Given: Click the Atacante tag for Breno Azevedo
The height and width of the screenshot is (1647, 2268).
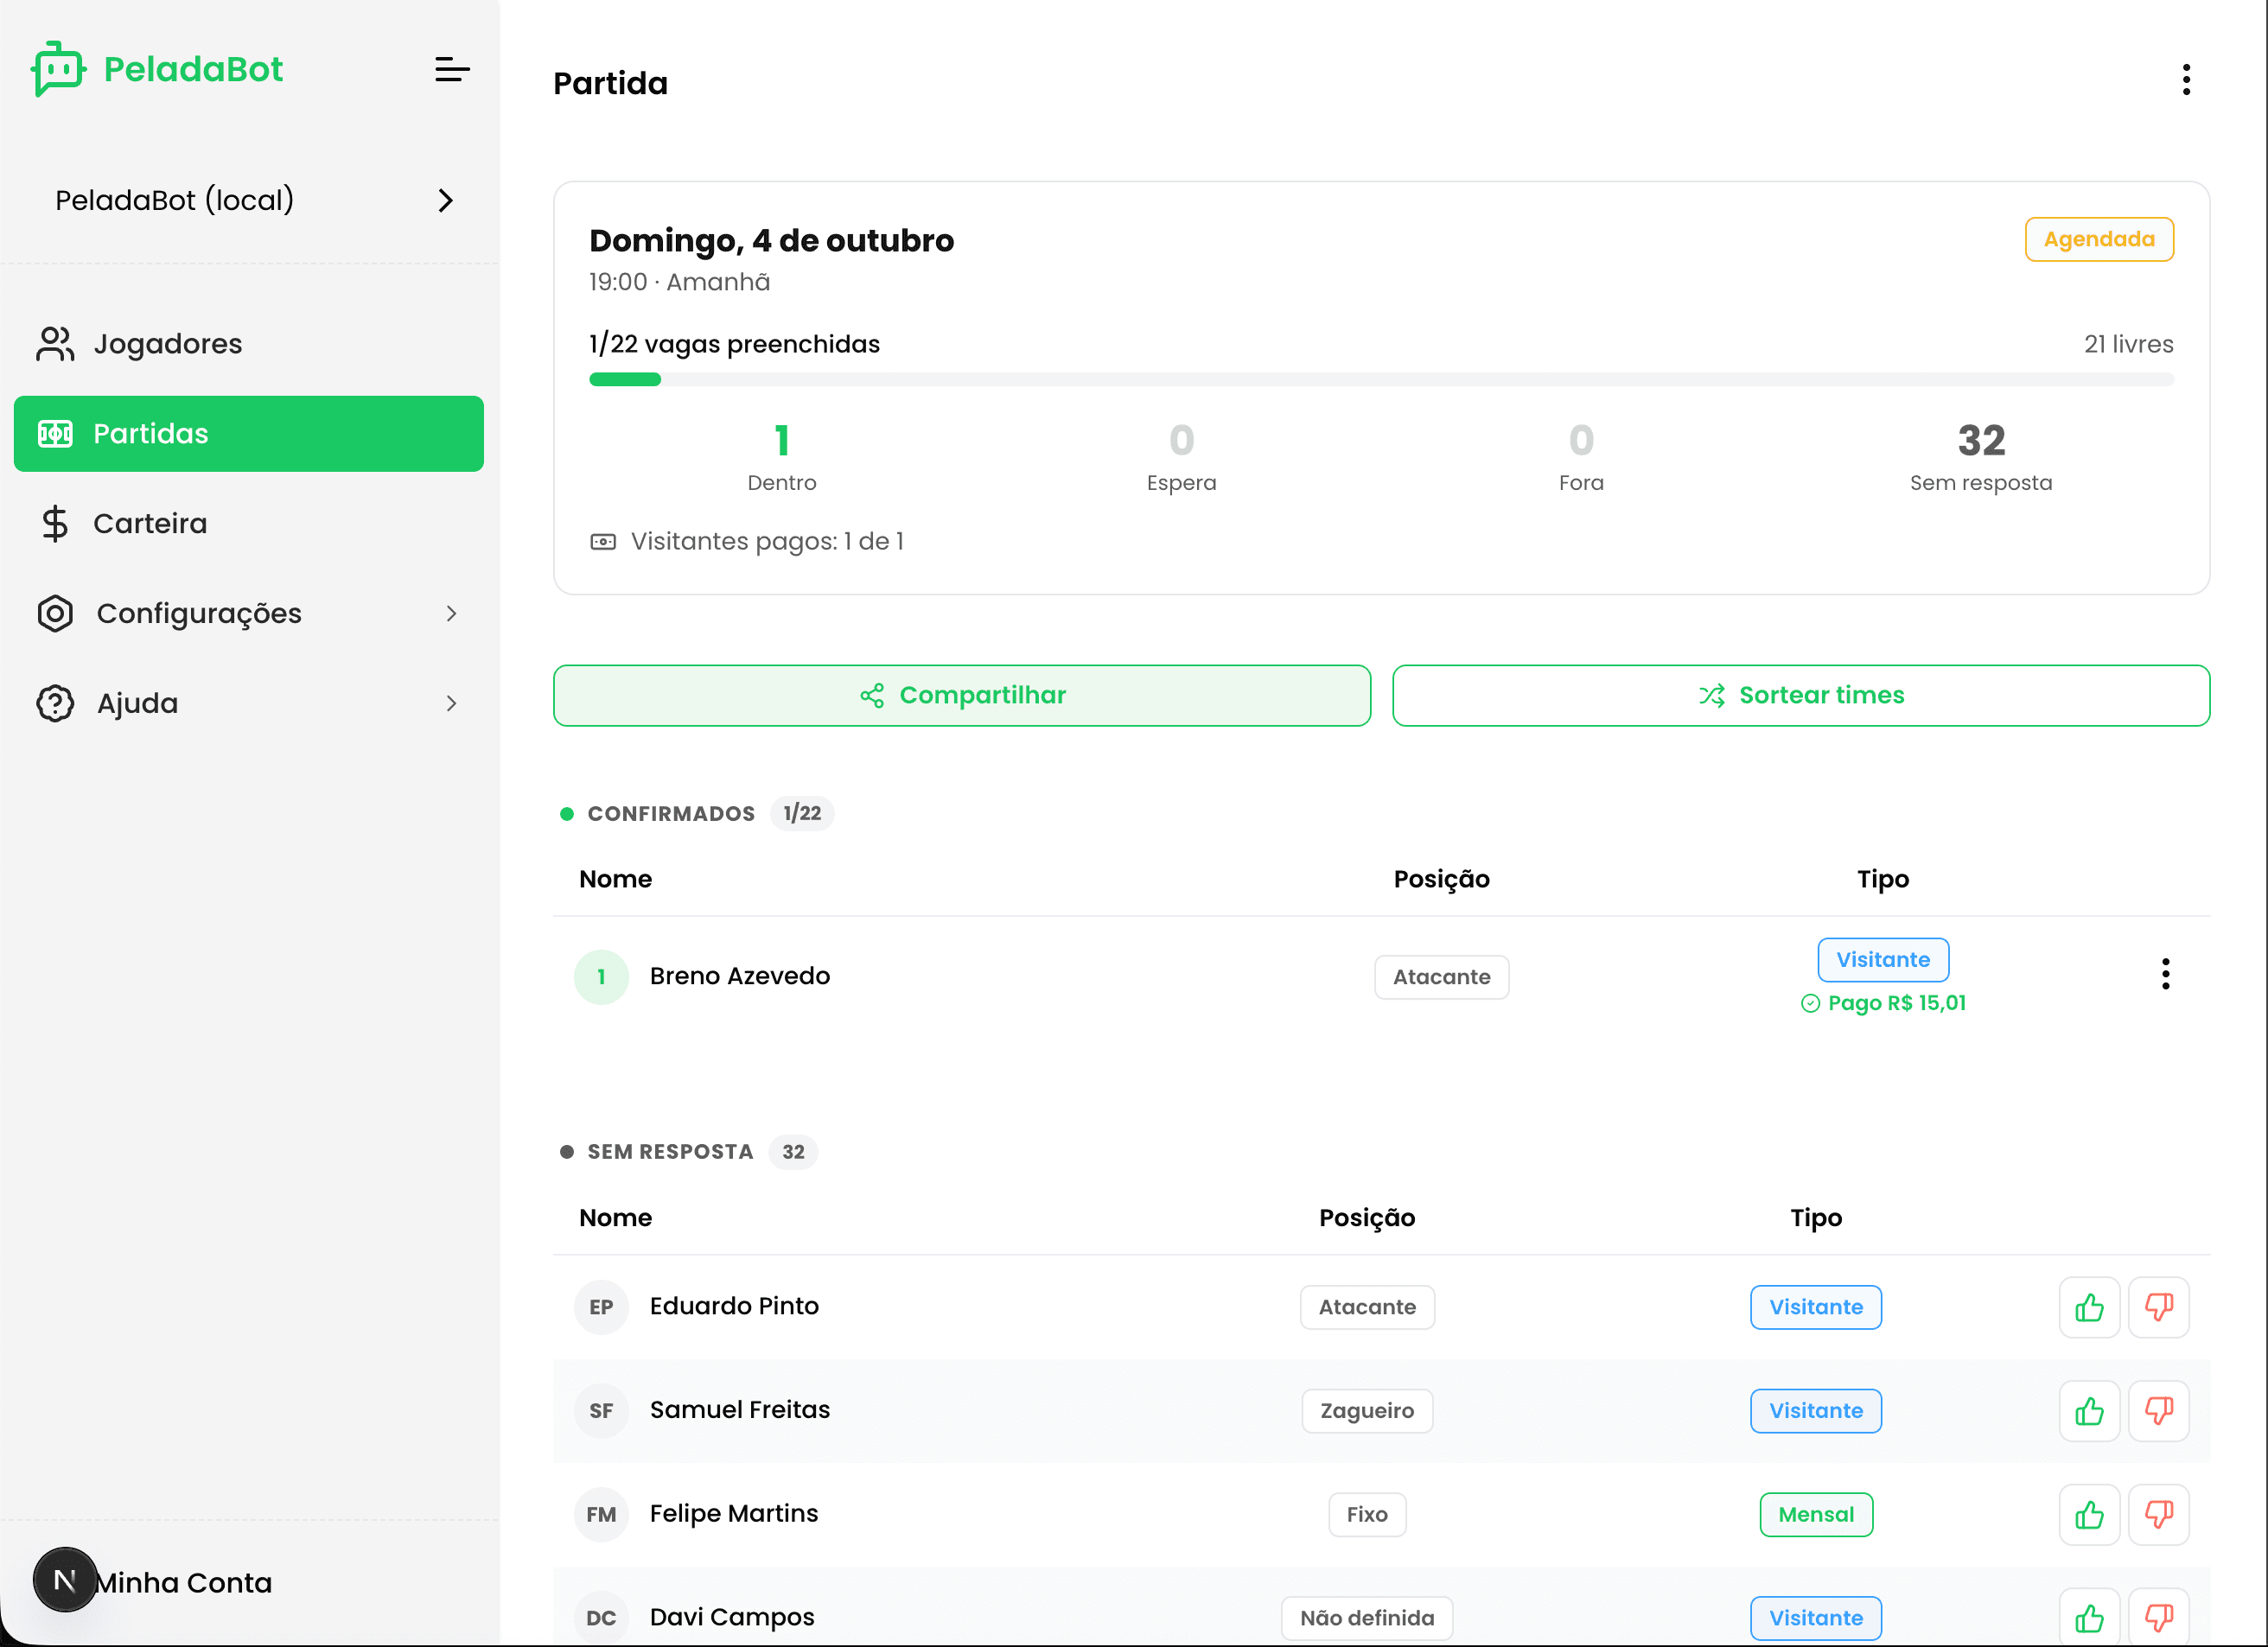Looking at the screenshot, I should click(1441, 977).
